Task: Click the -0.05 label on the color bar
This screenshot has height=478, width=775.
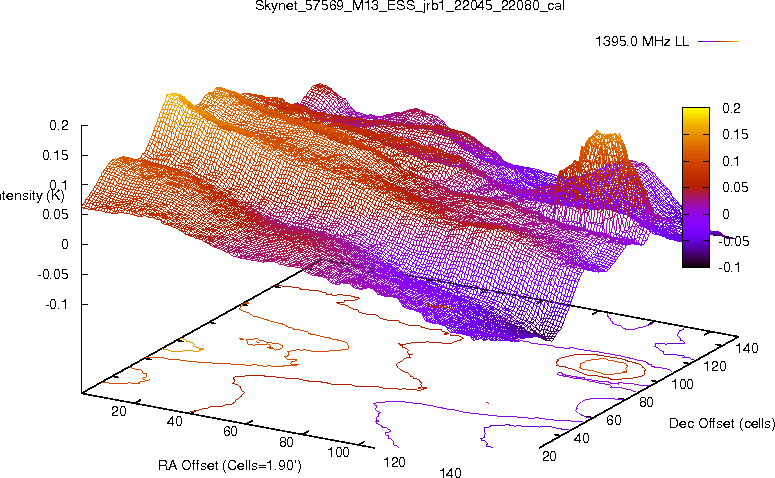Action: [733, 241]
